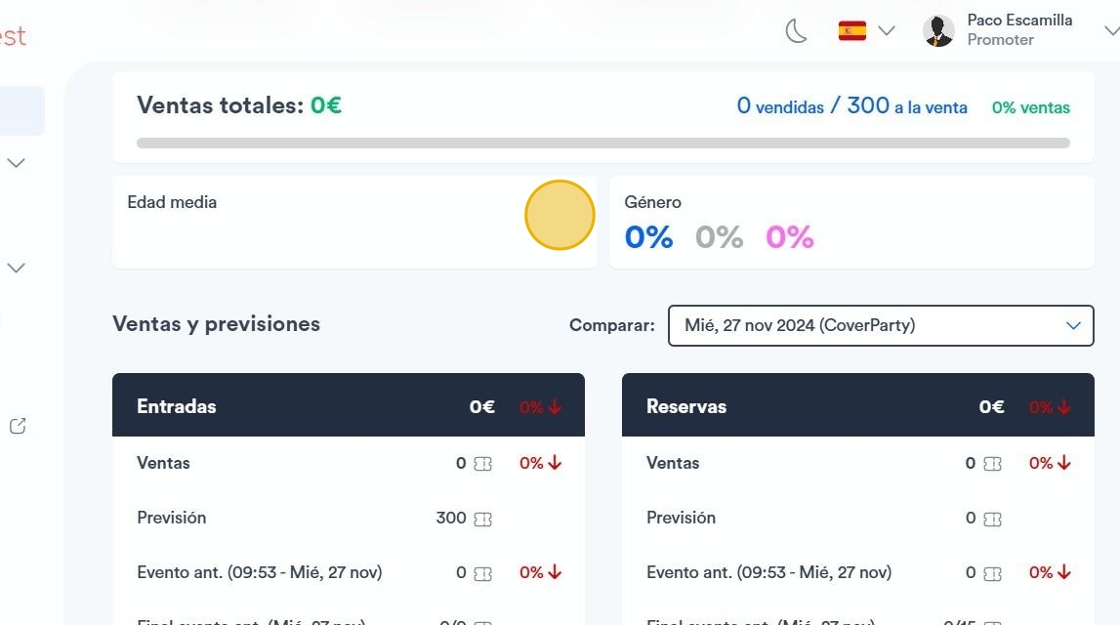Click the gray 0% gender percentage
This screenshot has width=1120, height=625.
tap(719, 237)
